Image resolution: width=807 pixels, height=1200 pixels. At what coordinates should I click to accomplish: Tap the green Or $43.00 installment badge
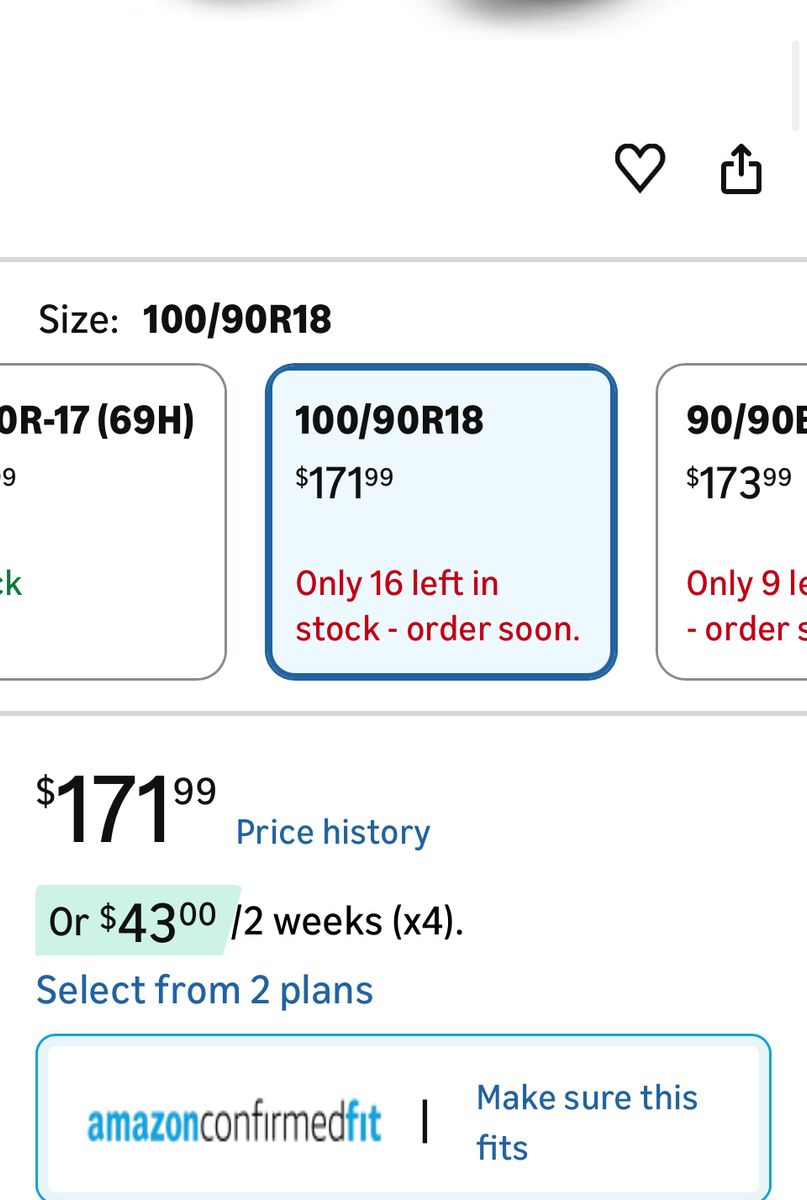coord(135,920)
